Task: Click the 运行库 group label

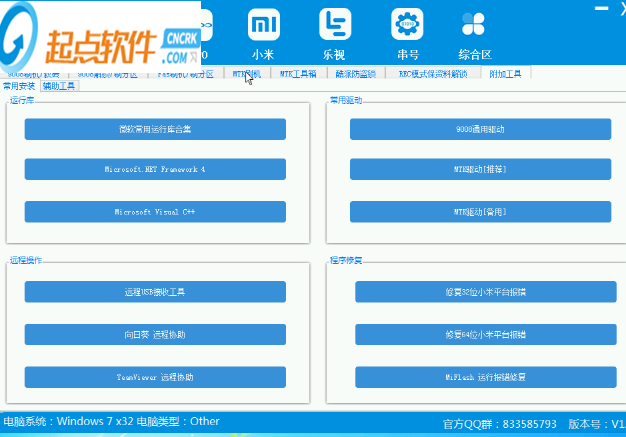Action: tap(22, 100)
